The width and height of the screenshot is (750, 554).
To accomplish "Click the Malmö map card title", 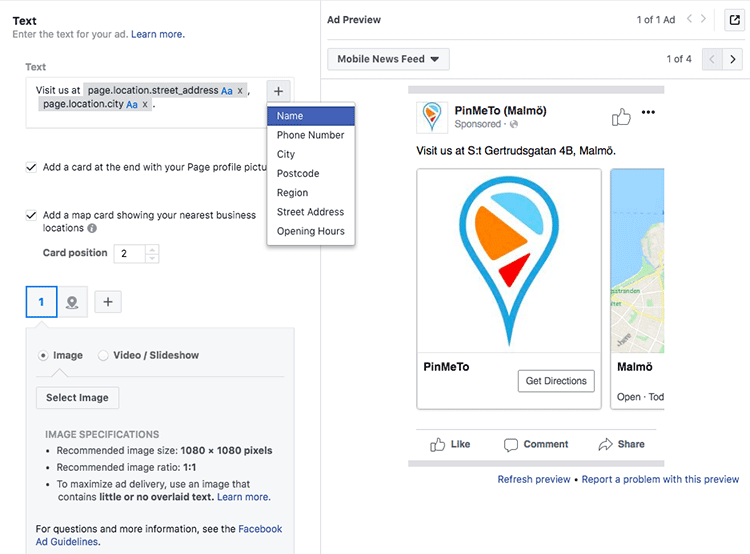I will click(x=635, y=367).
